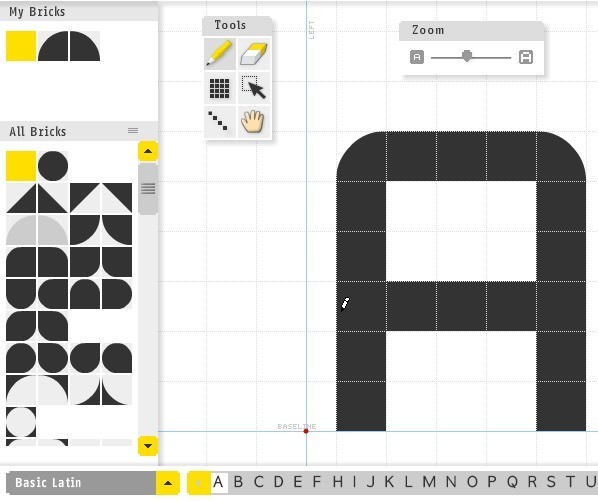Click the zoom-to-glyph A icon

[x=417, y=57]
